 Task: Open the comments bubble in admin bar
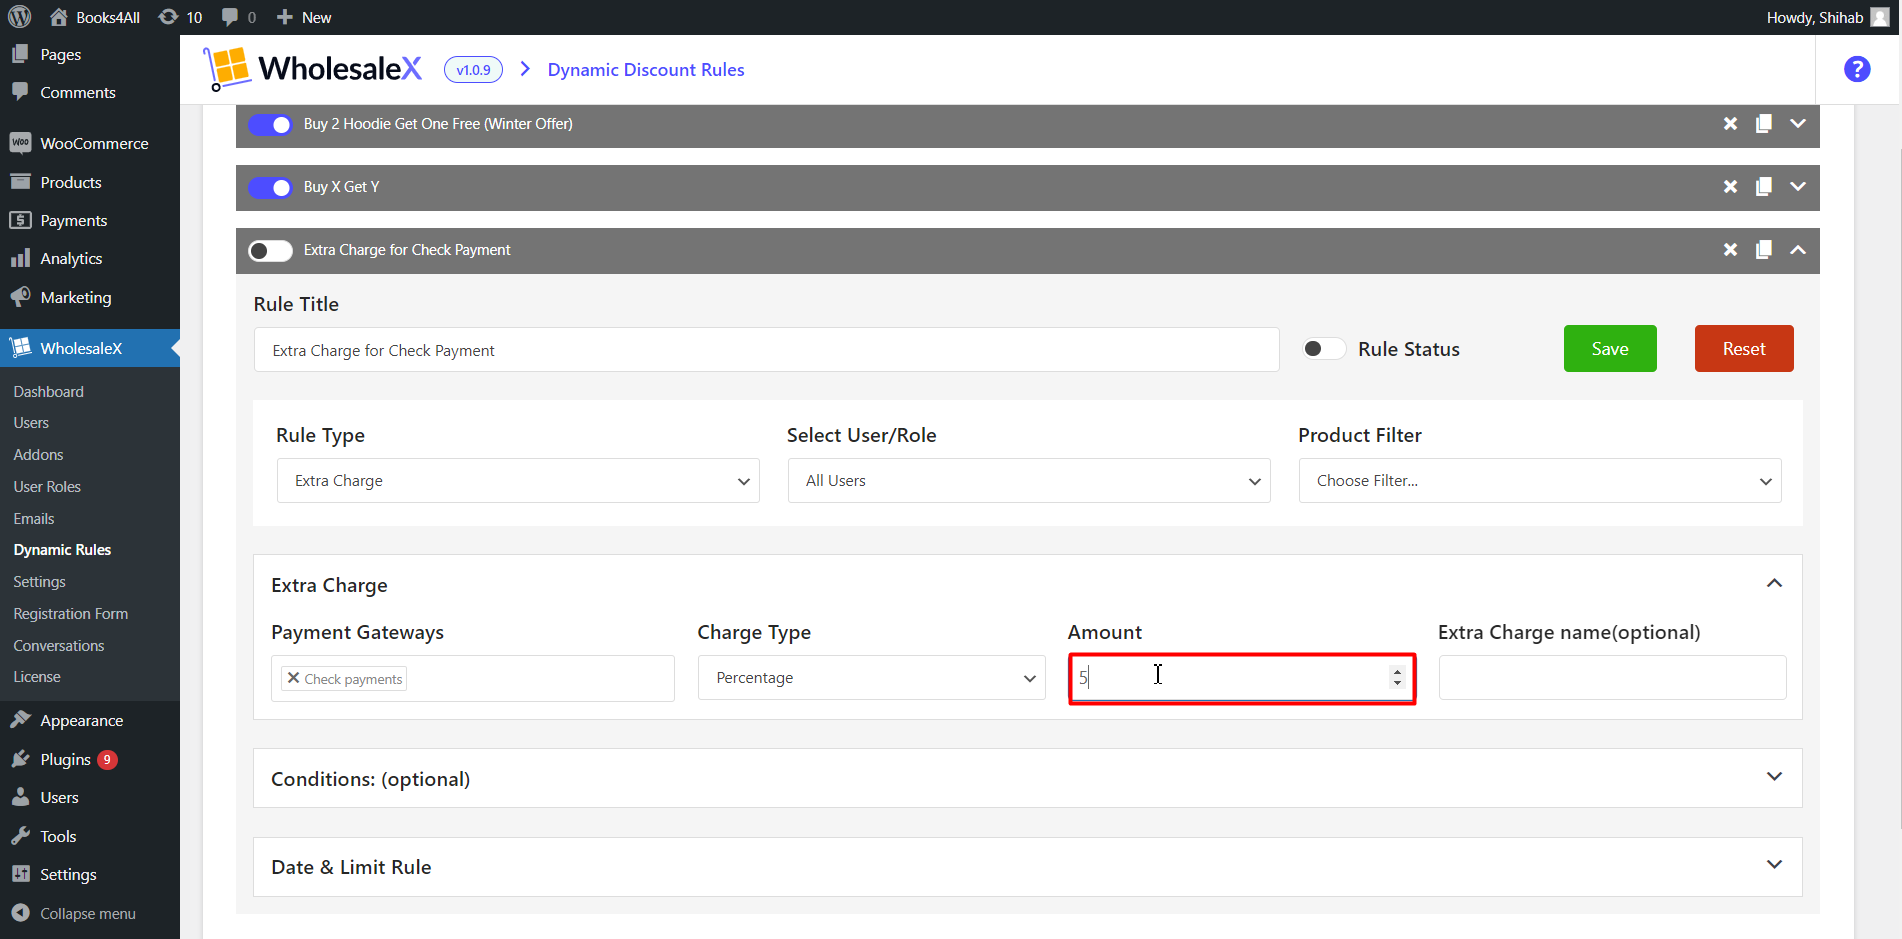238,17
